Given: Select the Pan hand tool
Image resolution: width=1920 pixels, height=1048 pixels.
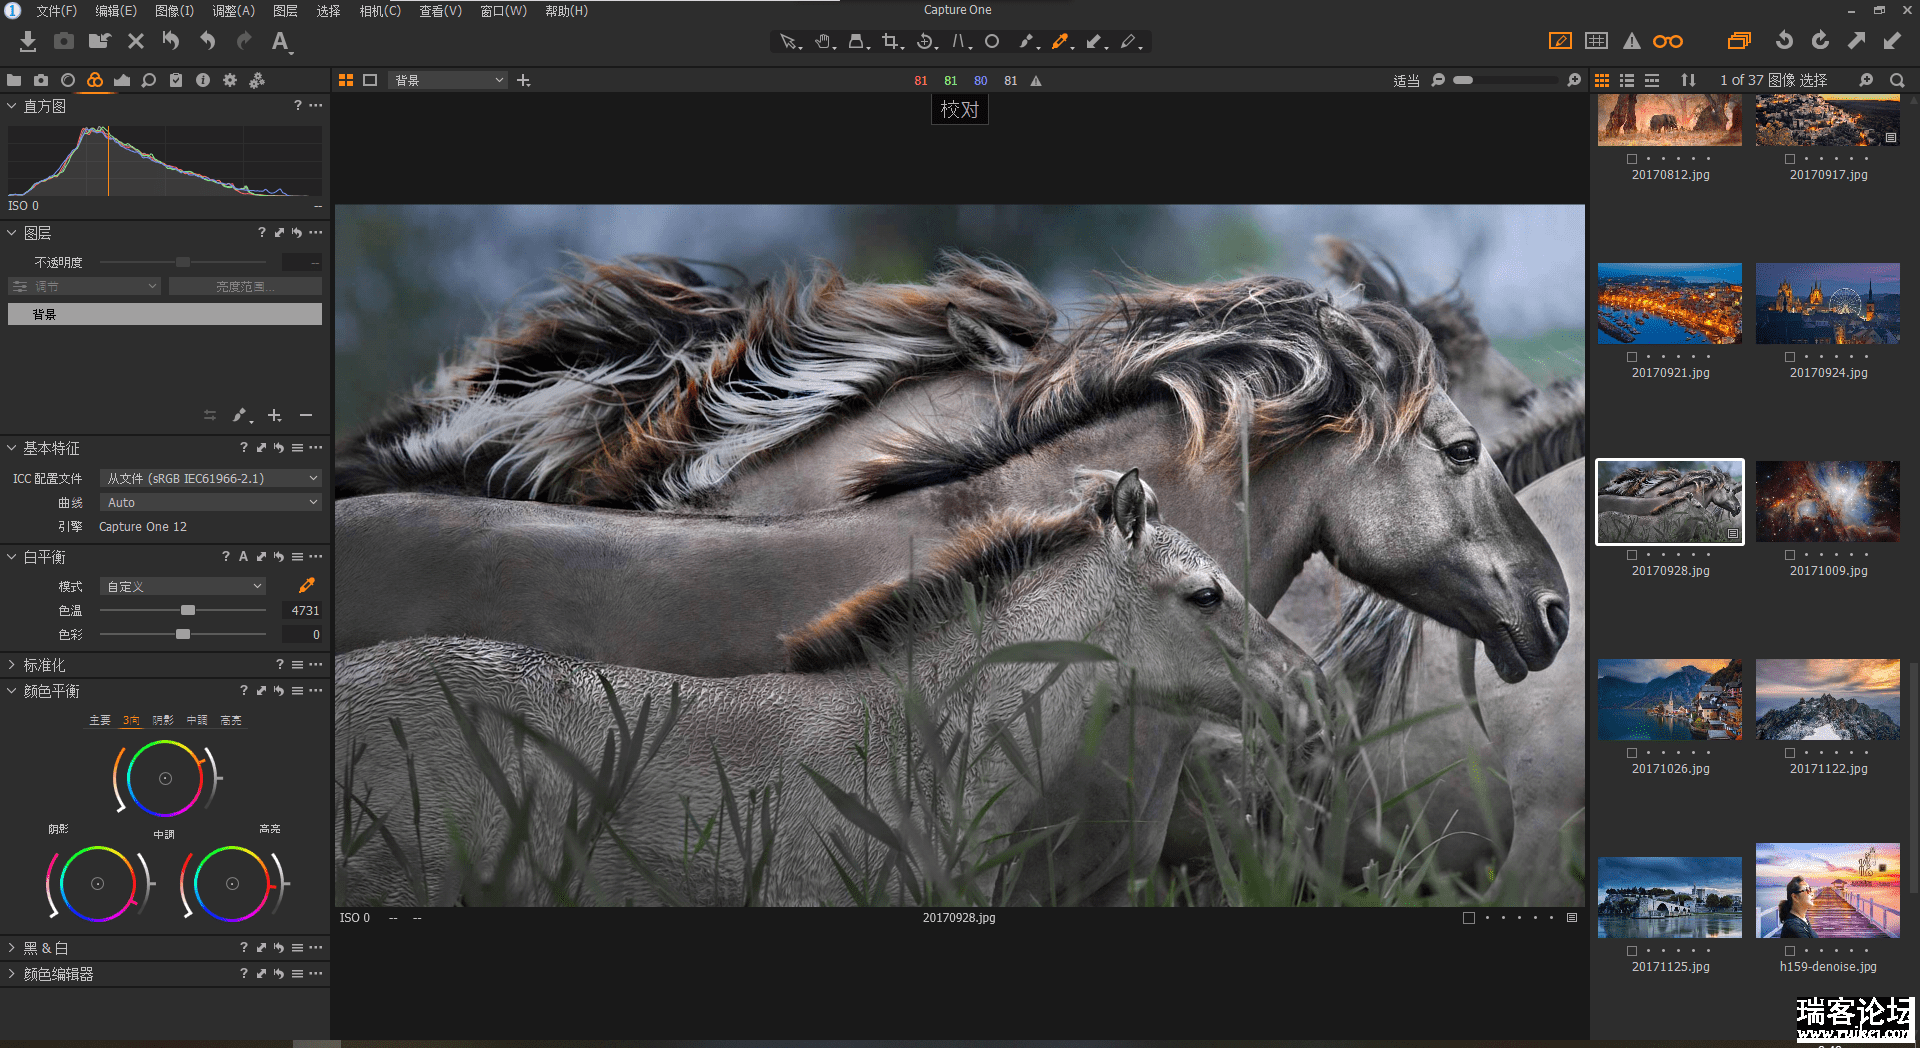Looking at the screenshot, I should click(824, 41).
